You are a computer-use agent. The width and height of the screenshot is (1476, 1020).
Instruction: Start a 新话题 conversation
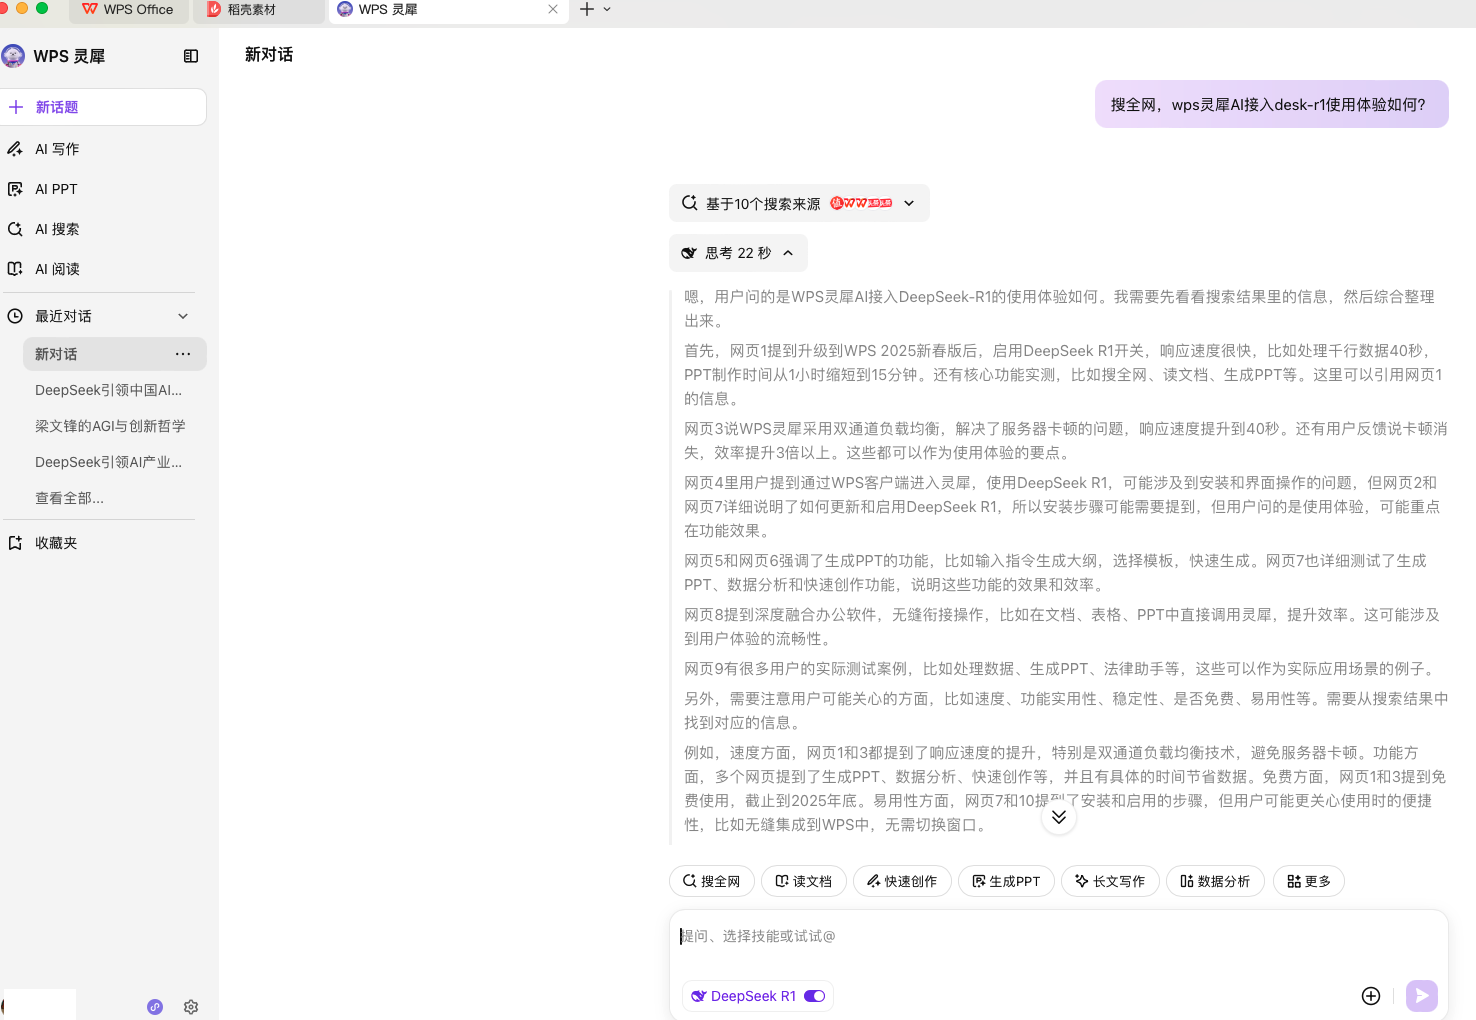pos(57,107)
